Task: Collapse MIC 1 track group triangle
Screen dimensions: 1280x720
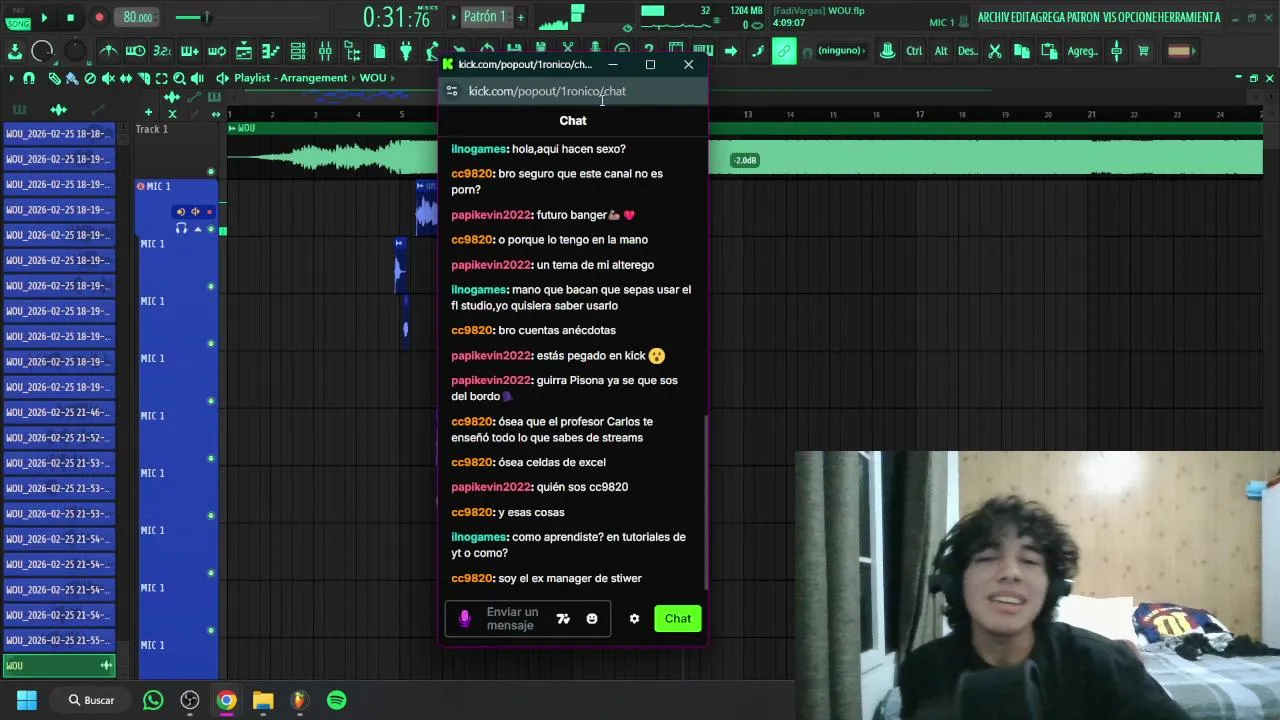Action: (x=197, y=229)
